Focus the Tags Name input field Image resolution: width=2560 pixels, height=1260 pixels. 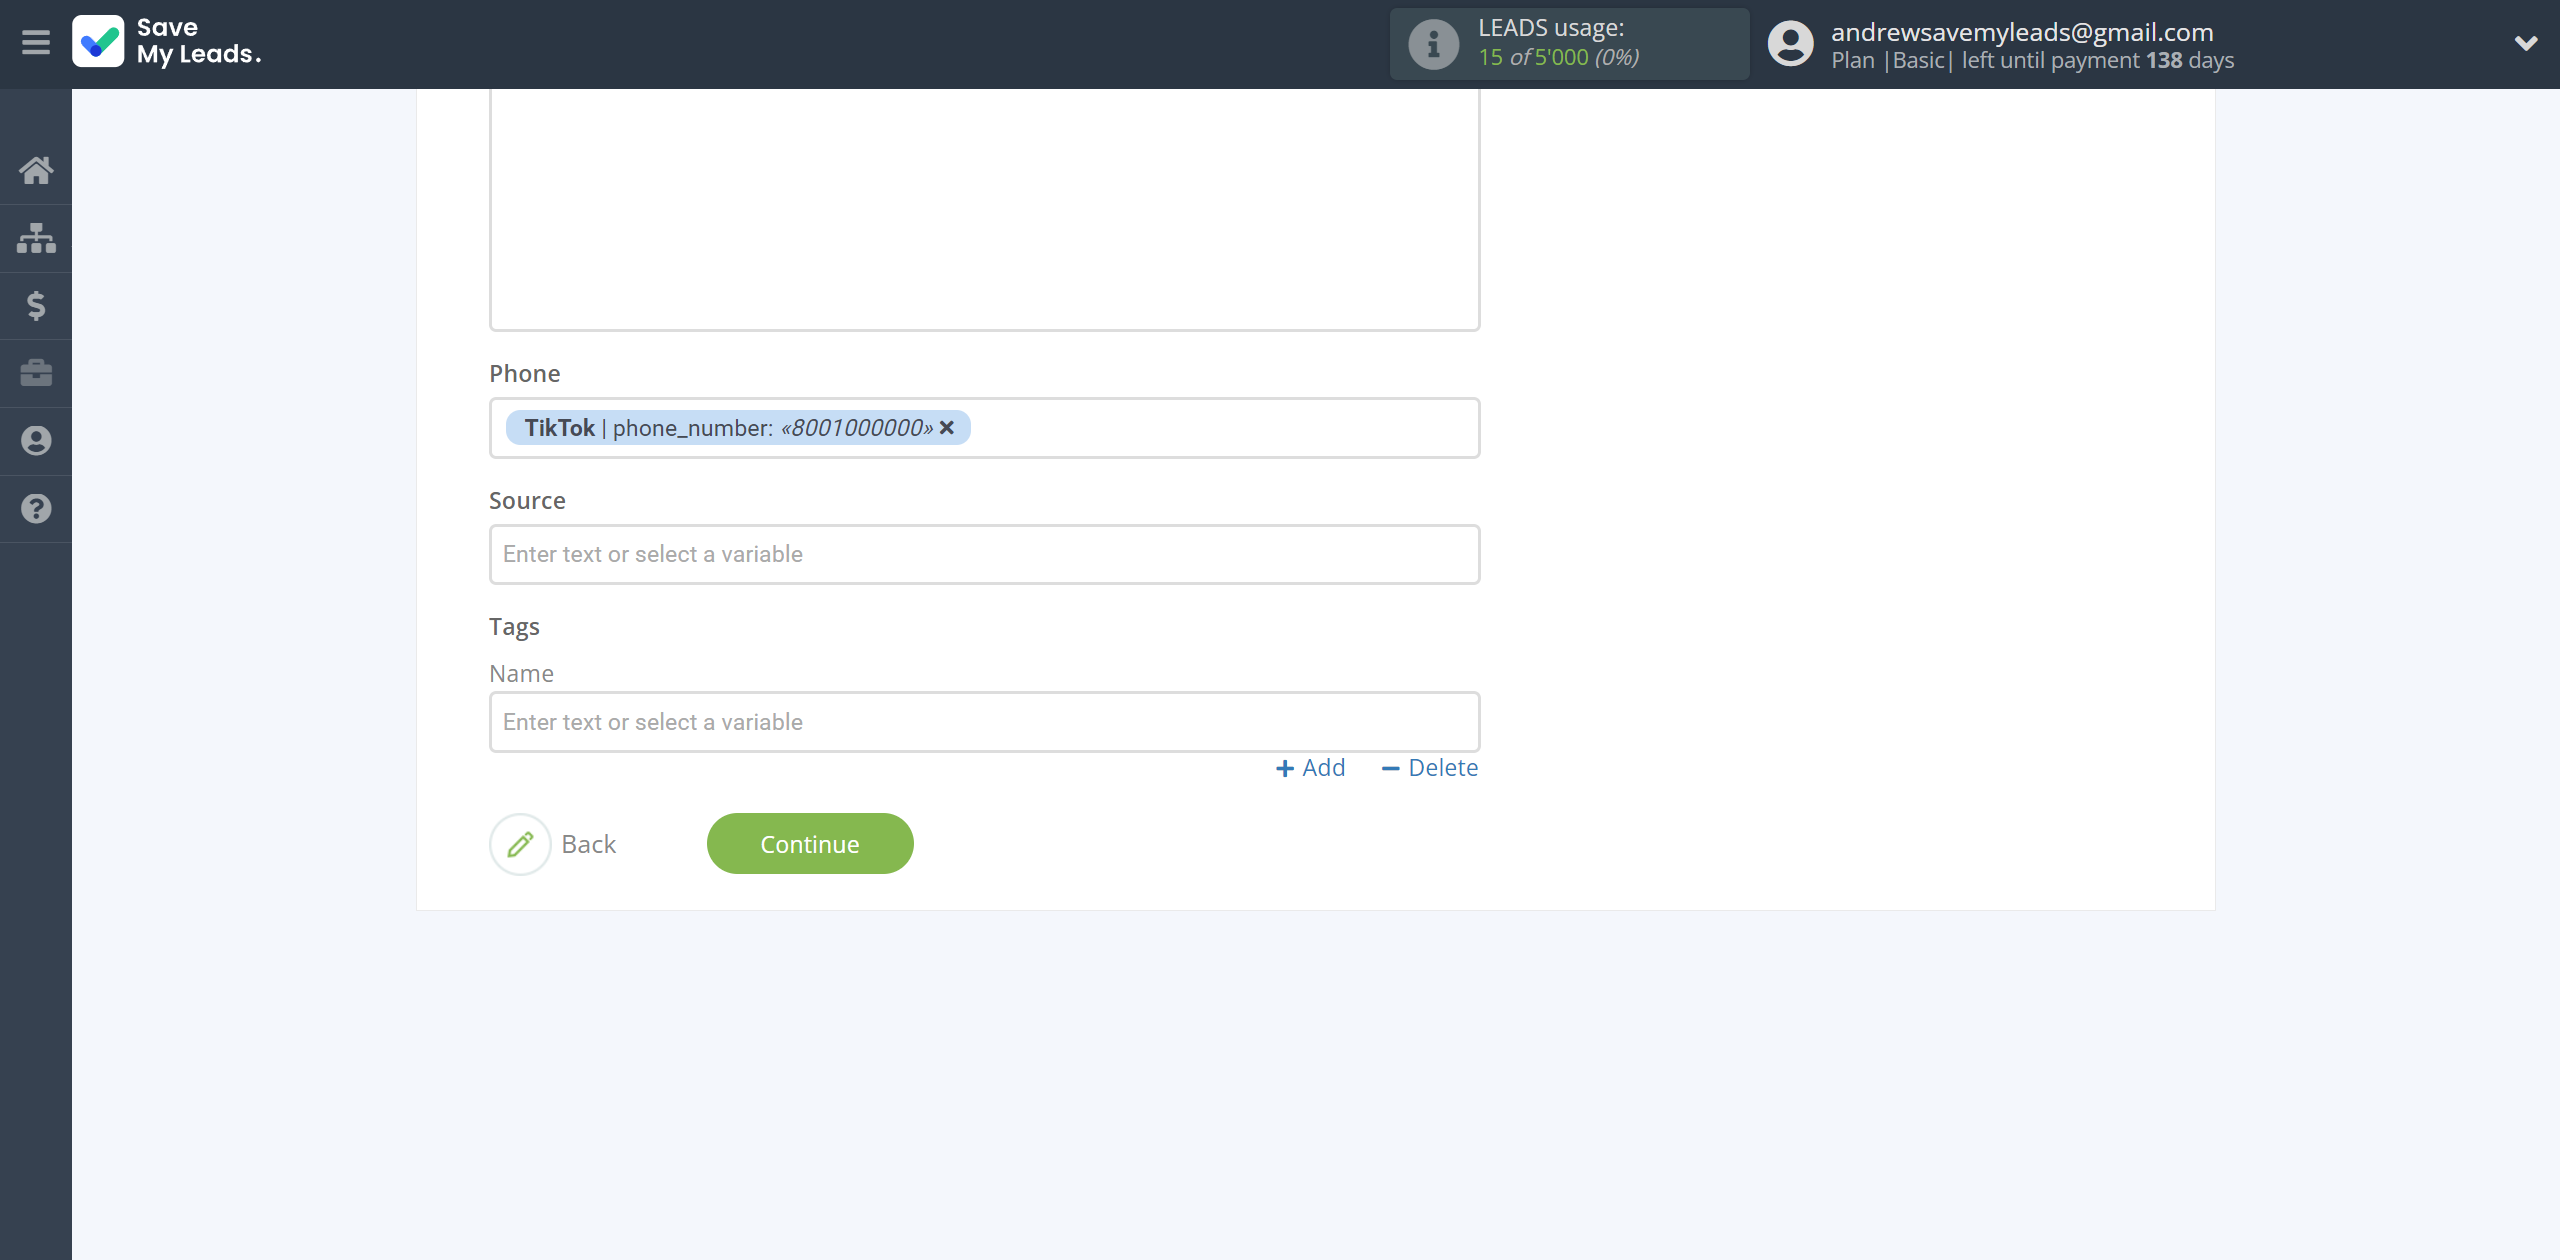pyautogui.click(x=984, y=722)
